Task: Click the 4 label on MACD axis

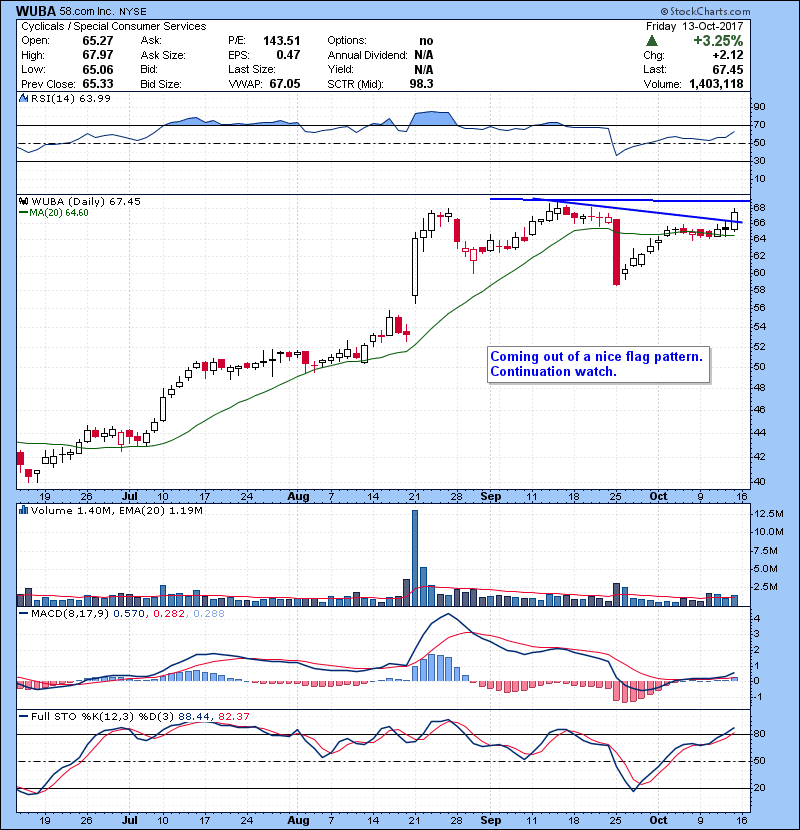Action: point(758,619)
